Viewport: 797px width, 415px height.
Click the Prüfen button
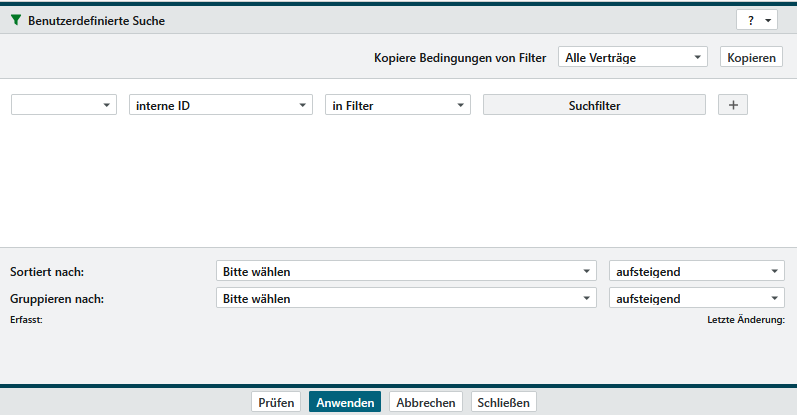tap(276, 402)
